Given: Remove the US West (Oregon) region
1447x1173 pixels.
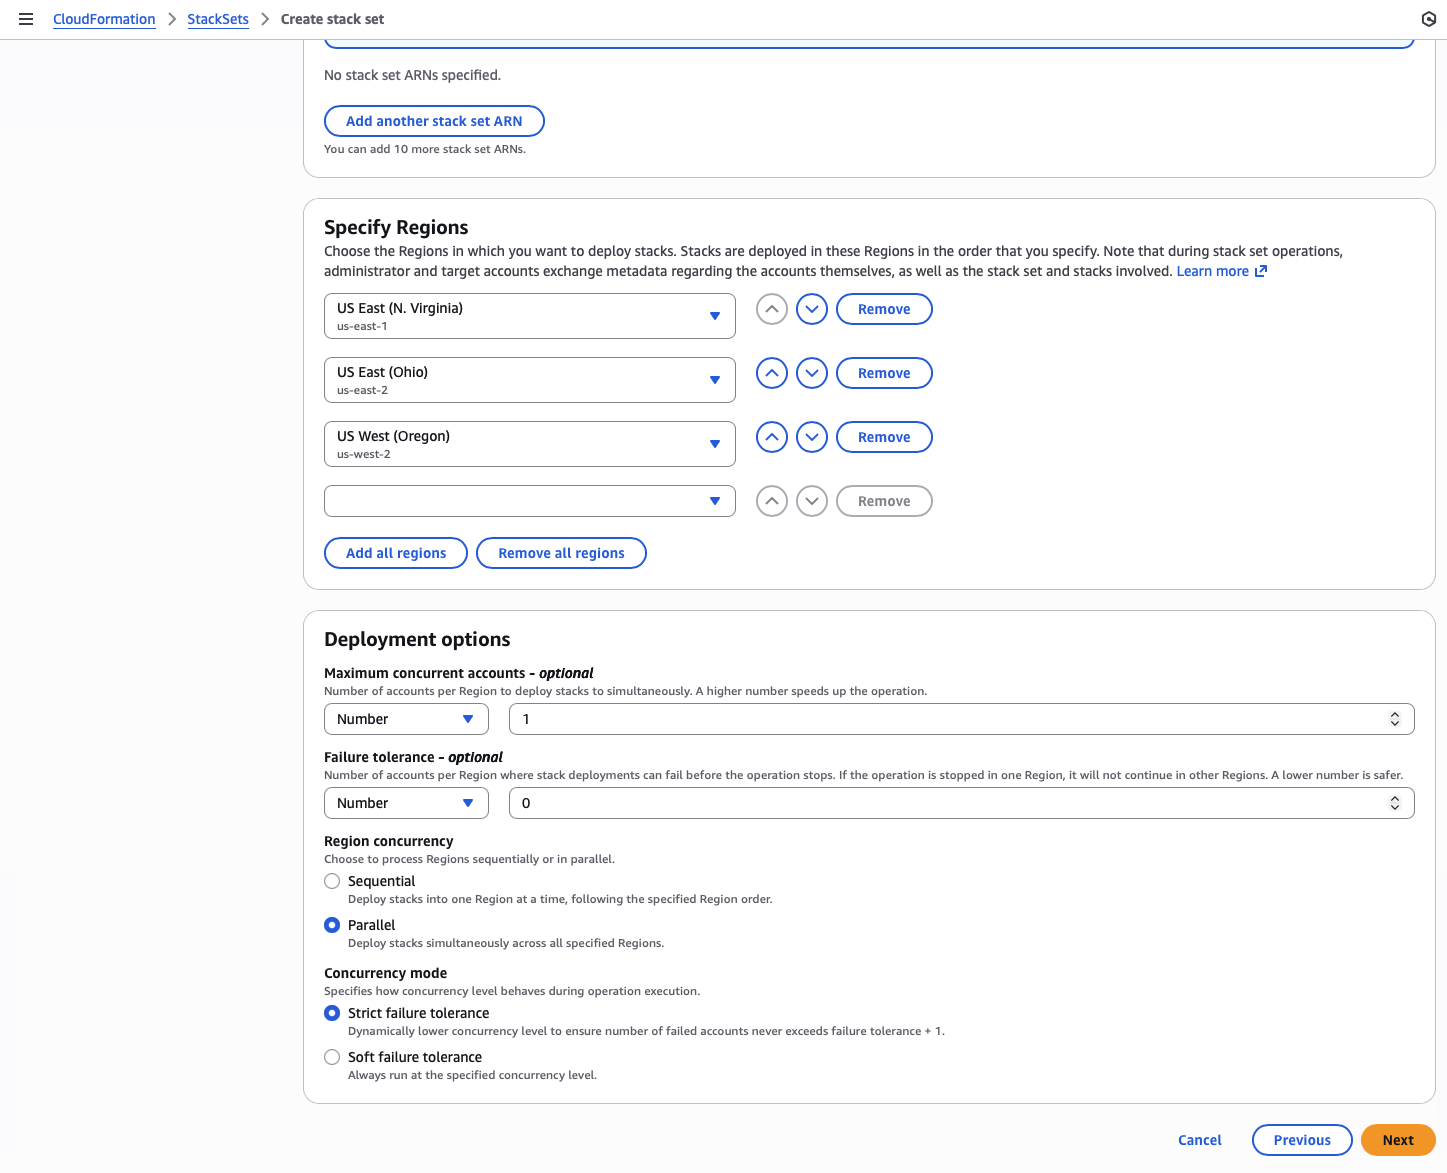Looking at the screenshot, I should [x=884, y=437].
